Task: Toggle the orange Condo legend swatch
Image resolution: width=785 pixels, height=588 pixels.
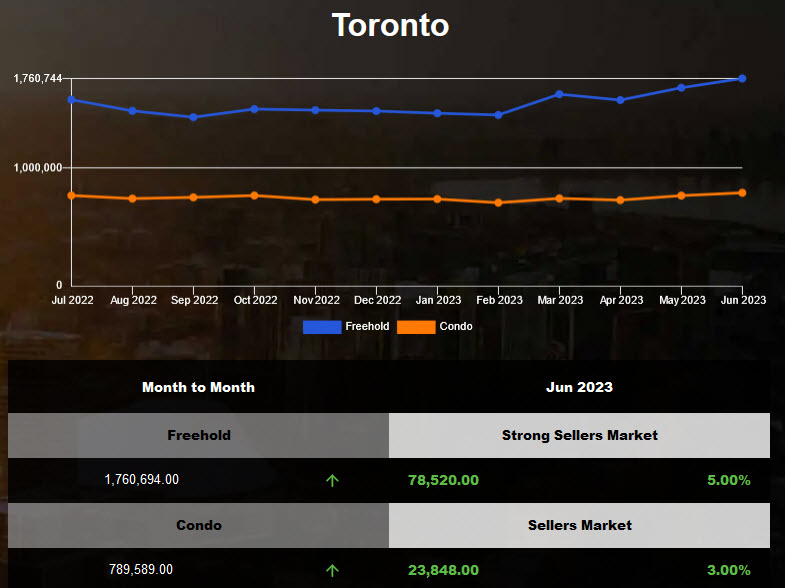Action: pyautogui.click(x=416, y=327)
